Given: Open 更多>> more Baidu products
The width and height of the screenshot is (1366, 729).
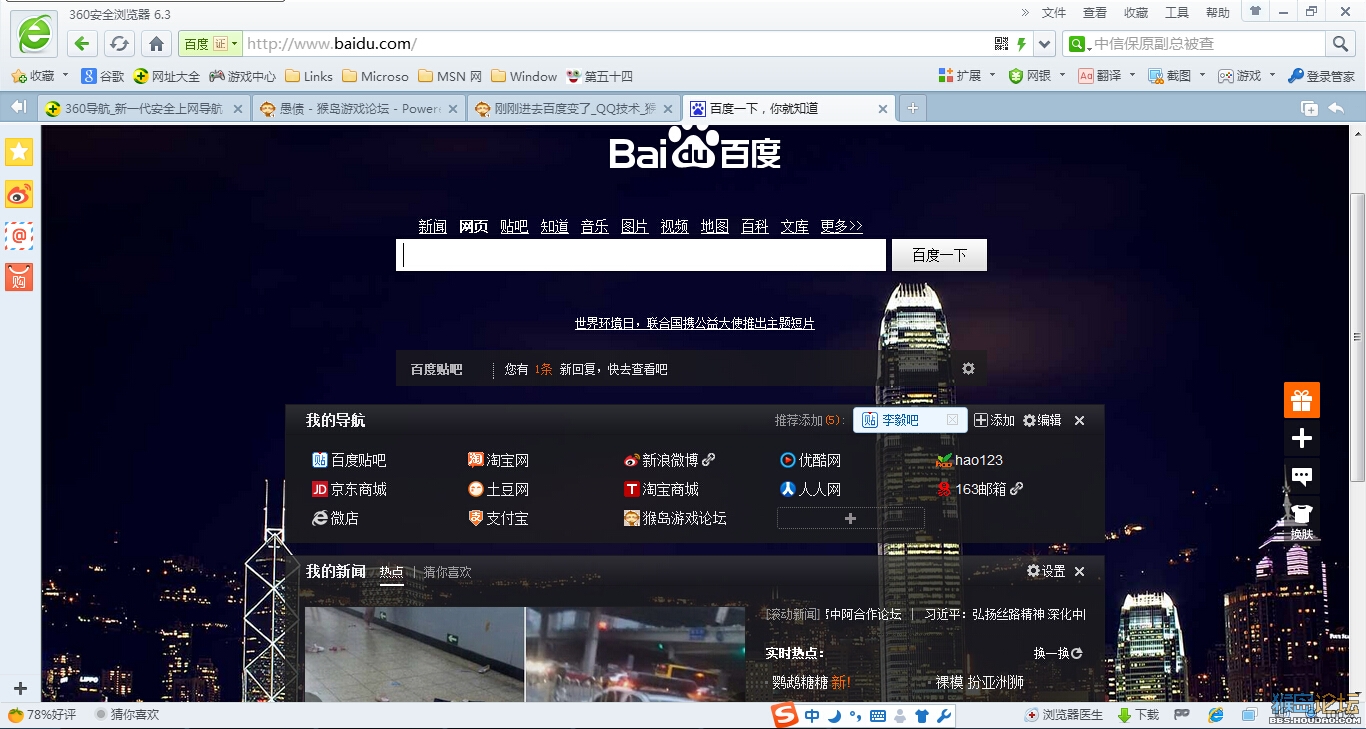Looking at the screenshot, I should tap(841, 227).
